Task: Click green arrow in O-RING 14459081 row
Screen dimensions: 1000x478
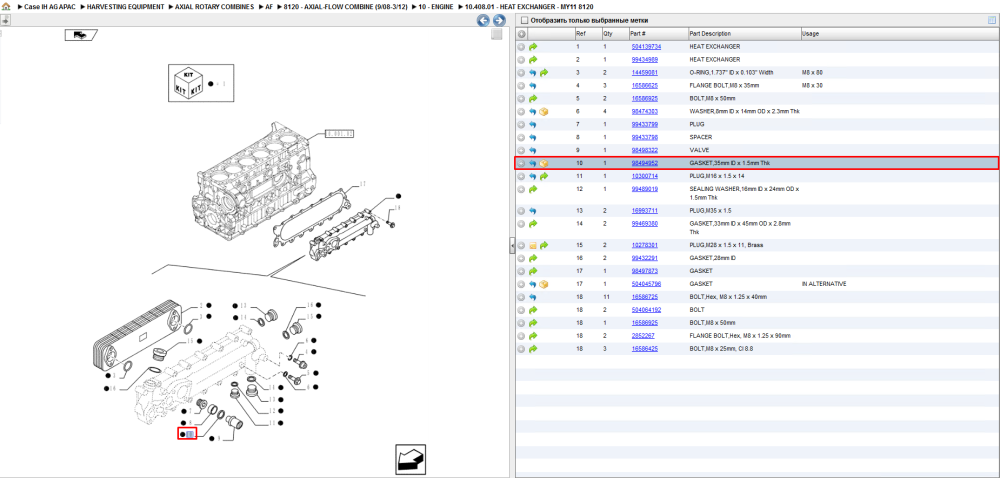Action: 544,73
